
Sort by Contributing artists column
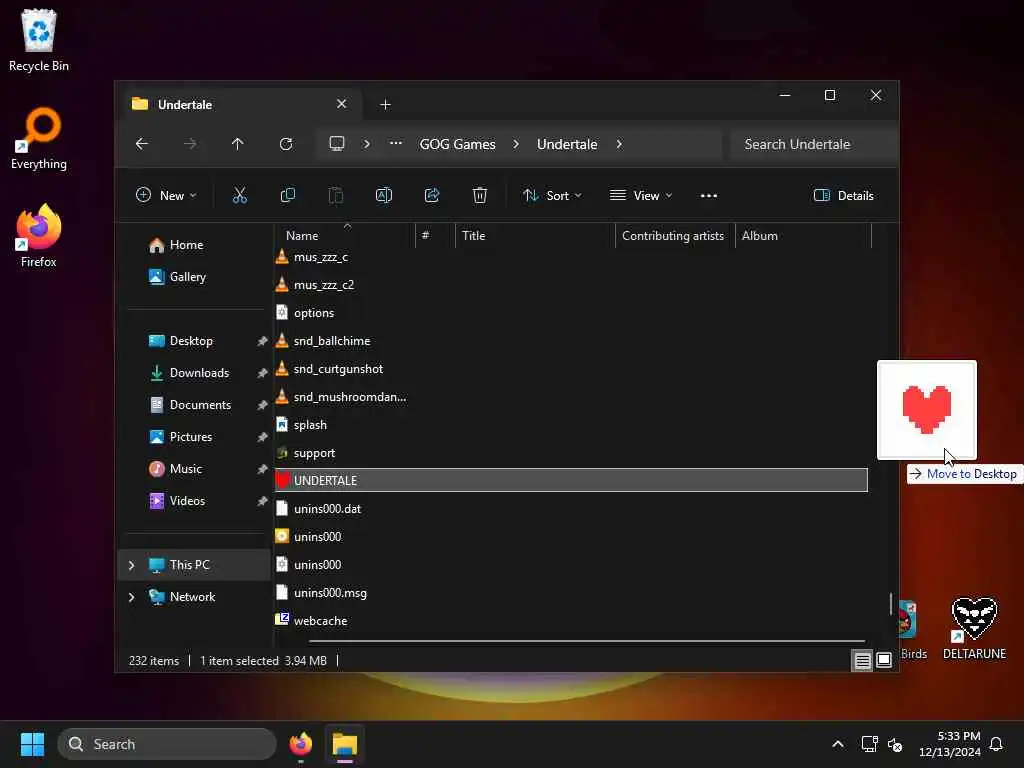point(673,236)
